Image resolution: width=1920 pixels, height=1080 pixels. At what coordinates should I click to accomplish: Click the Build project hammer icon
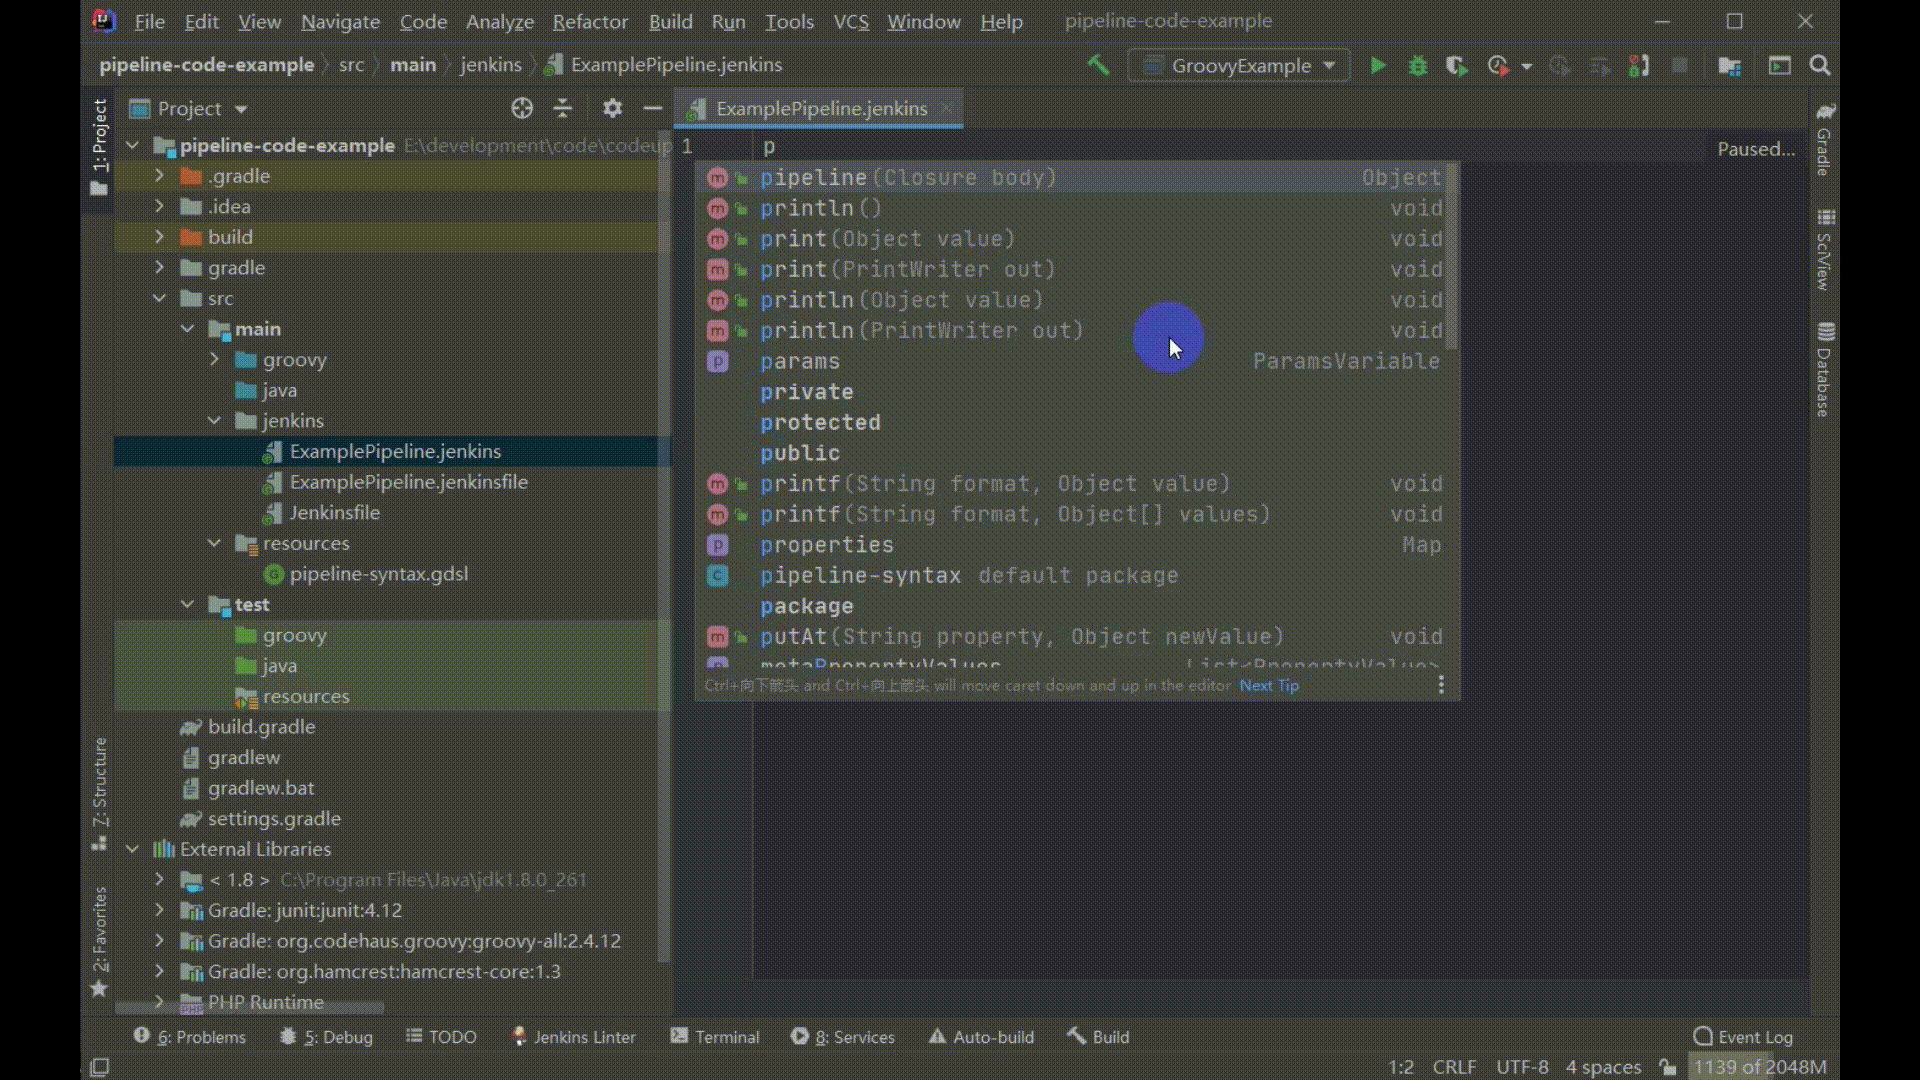[1098, 66]
